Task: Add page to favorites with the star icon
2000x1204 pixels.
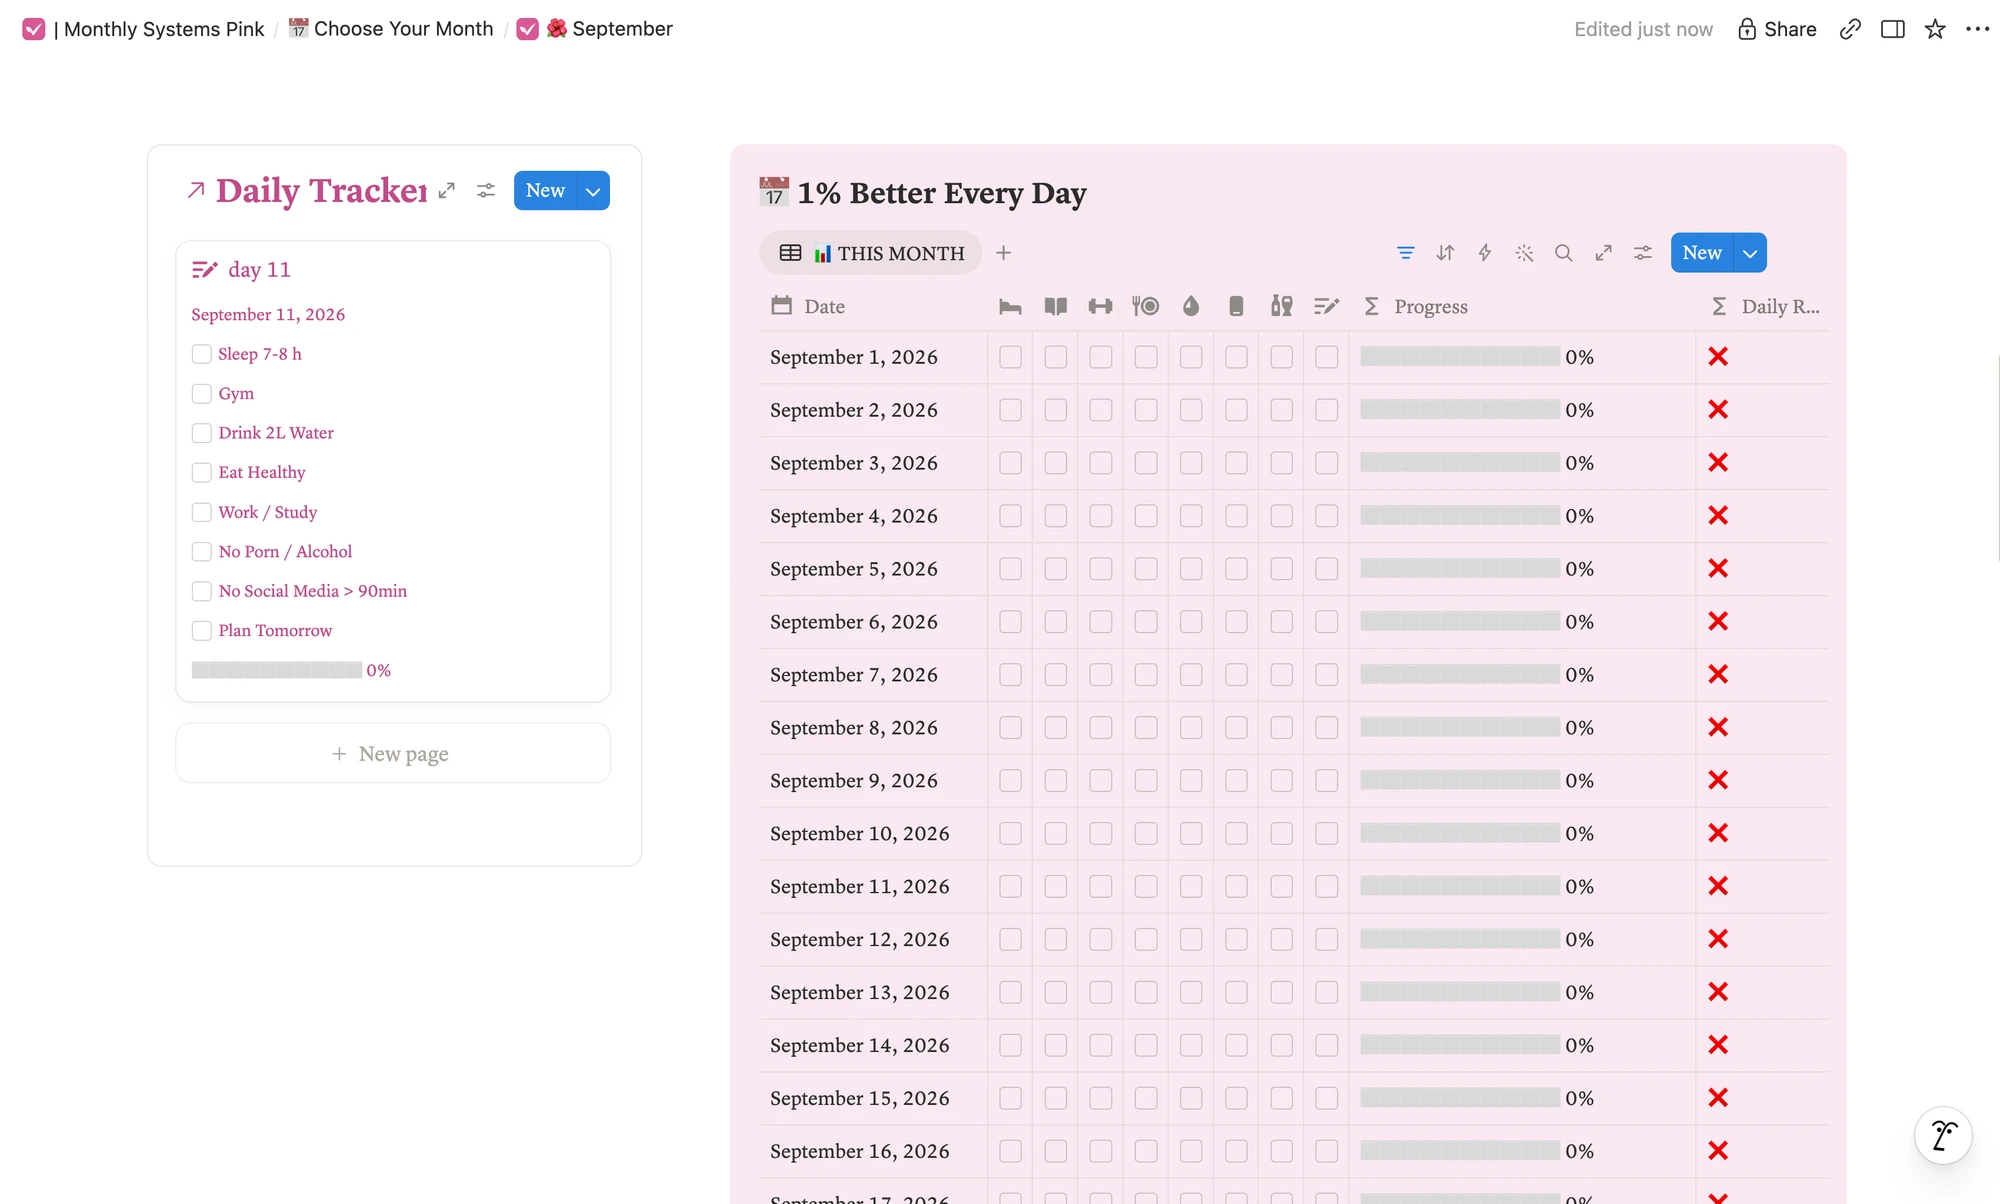Action: pyautogui.click(x=1935, y=29)
